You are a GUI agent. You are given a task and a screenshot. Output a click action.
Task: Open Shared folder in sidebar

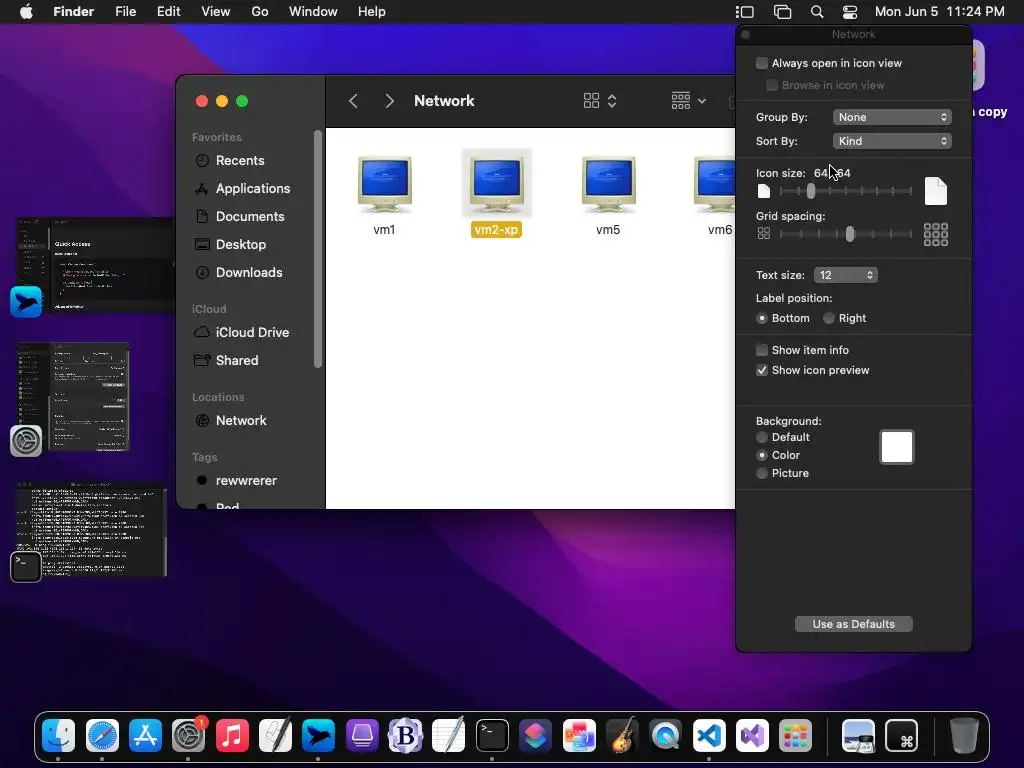point(236,360)
